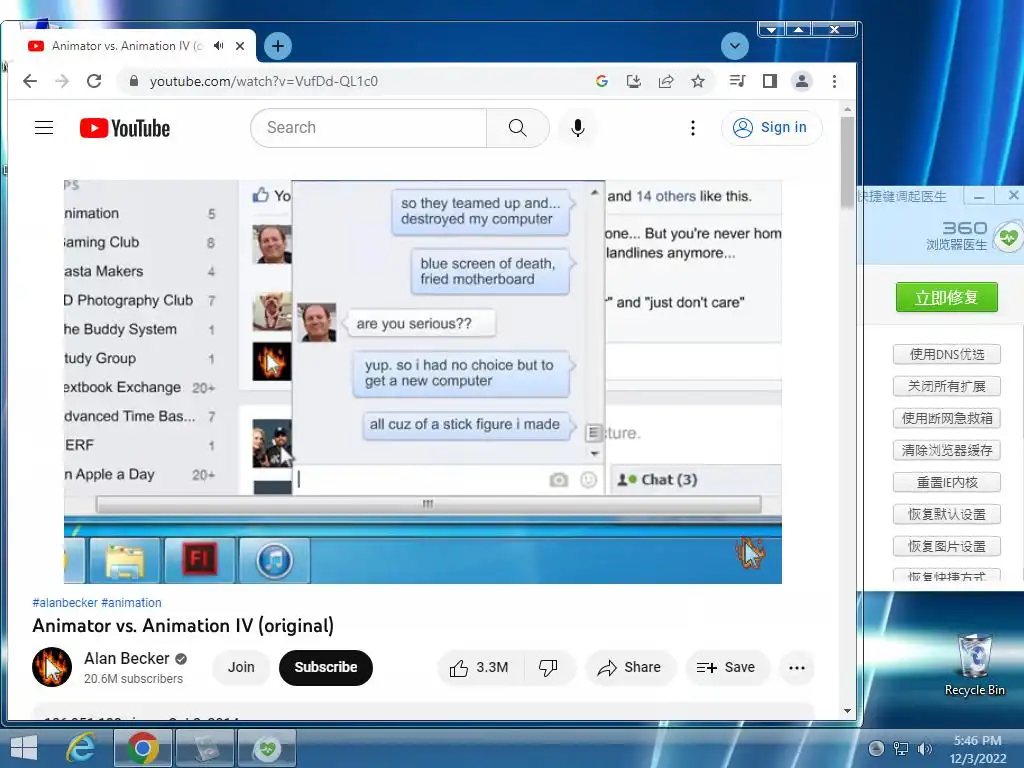Click 关闭所有扩展 in 360 panel
The height and width of the screenshot is (768, 1024).
[946, 386]
